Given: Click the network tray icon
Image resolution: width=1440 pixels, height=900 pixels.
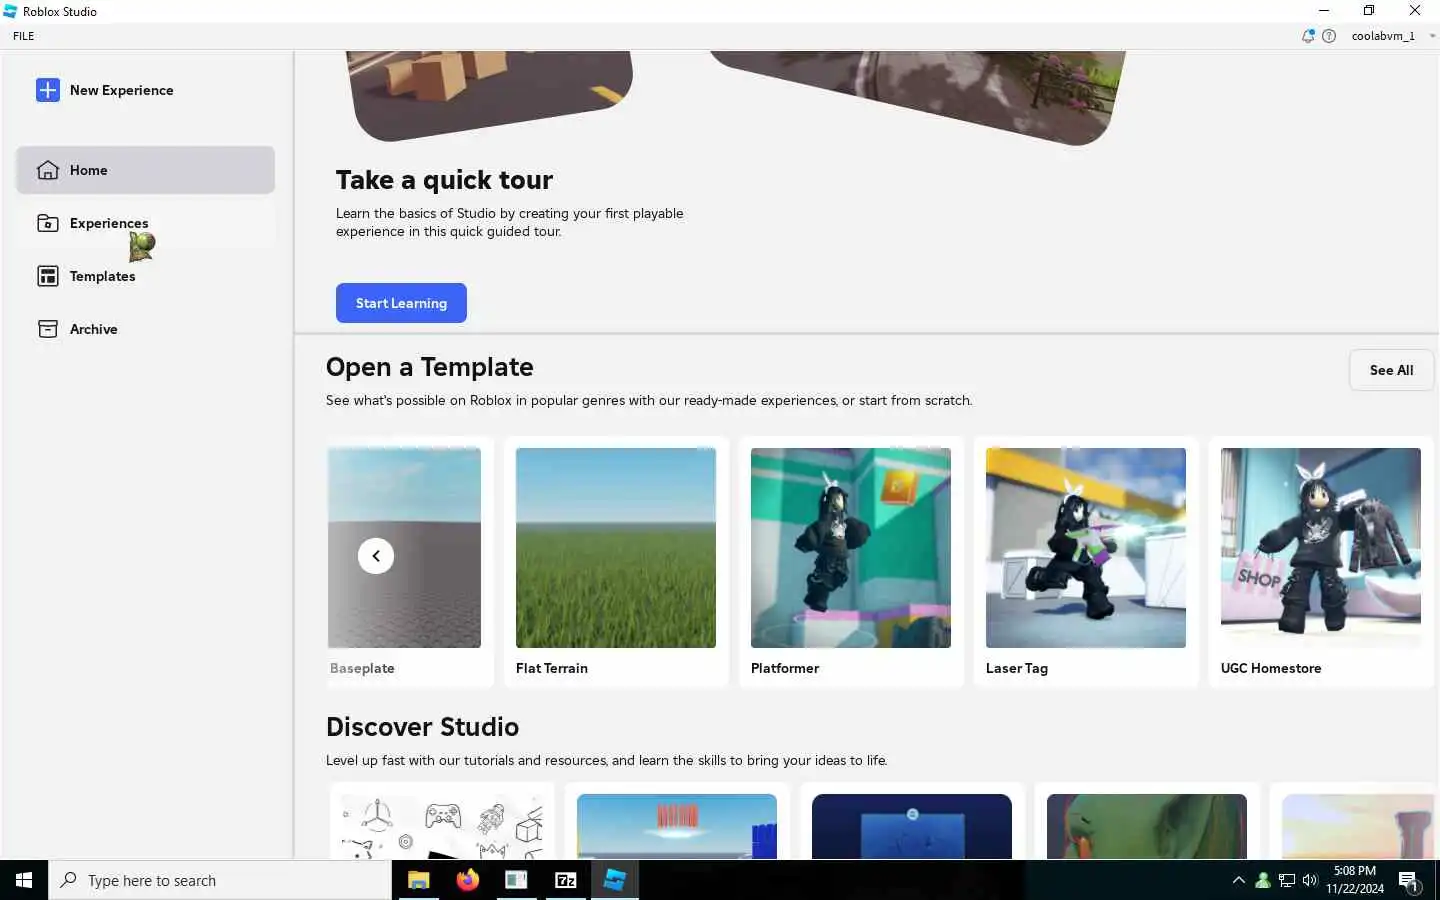Looking at the screenshot, I should pyautogui.click(x=1287, y=880).
